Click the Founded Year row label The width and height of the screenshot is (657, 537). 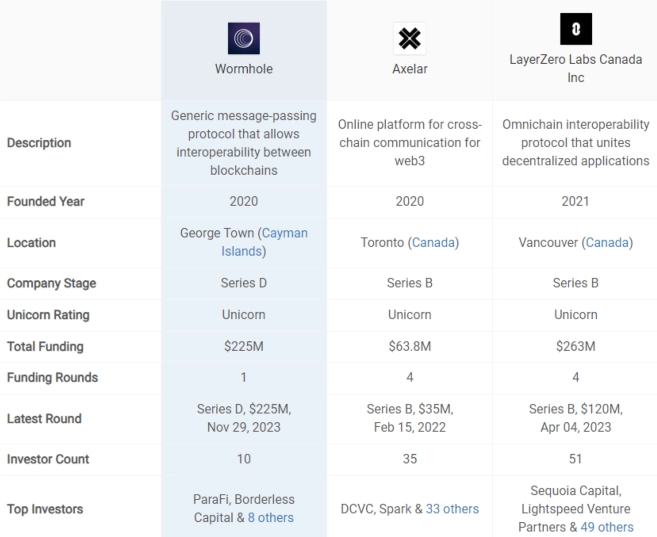tap(46, 201)
